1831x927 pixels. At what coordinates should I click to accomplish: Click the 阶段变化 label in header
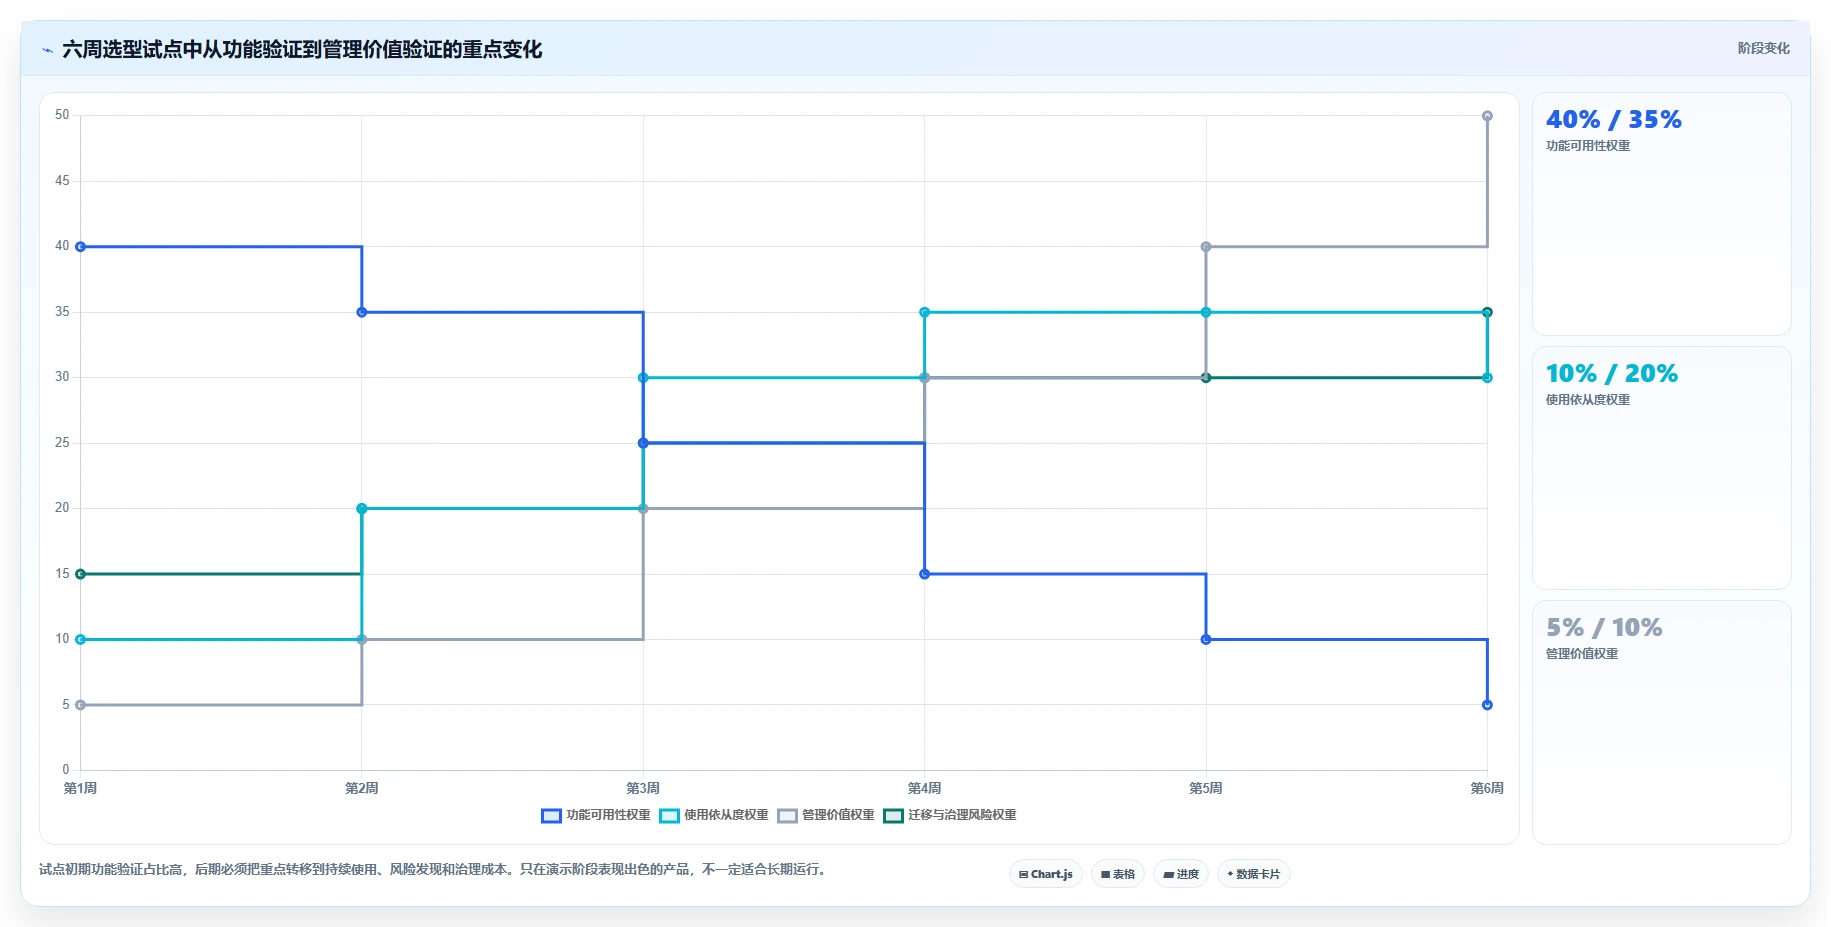1764,48
